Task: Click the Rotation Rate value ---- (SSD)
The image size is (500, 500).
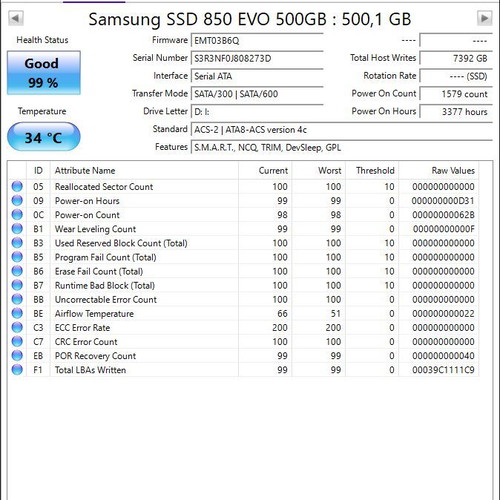Action: point(456,76)
